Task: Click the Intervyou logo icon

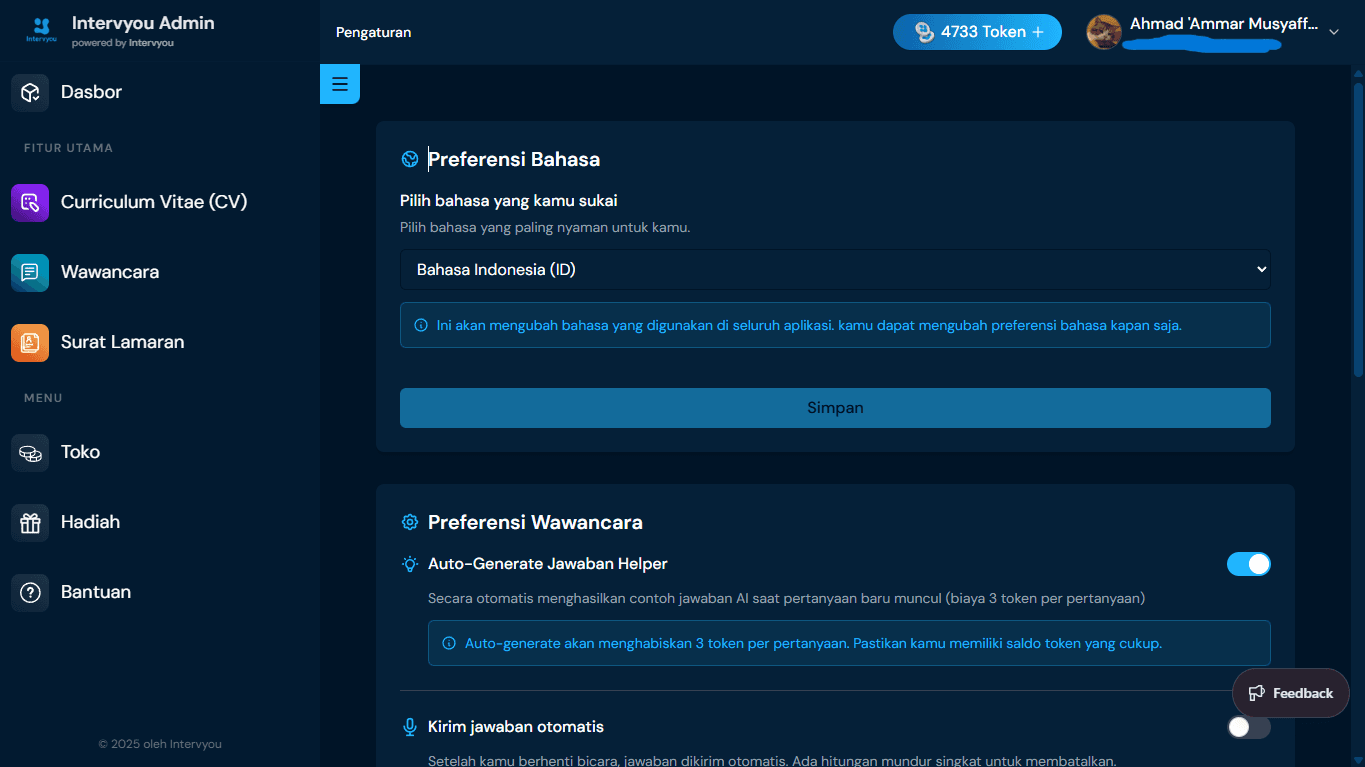Action: click(42, 31)
